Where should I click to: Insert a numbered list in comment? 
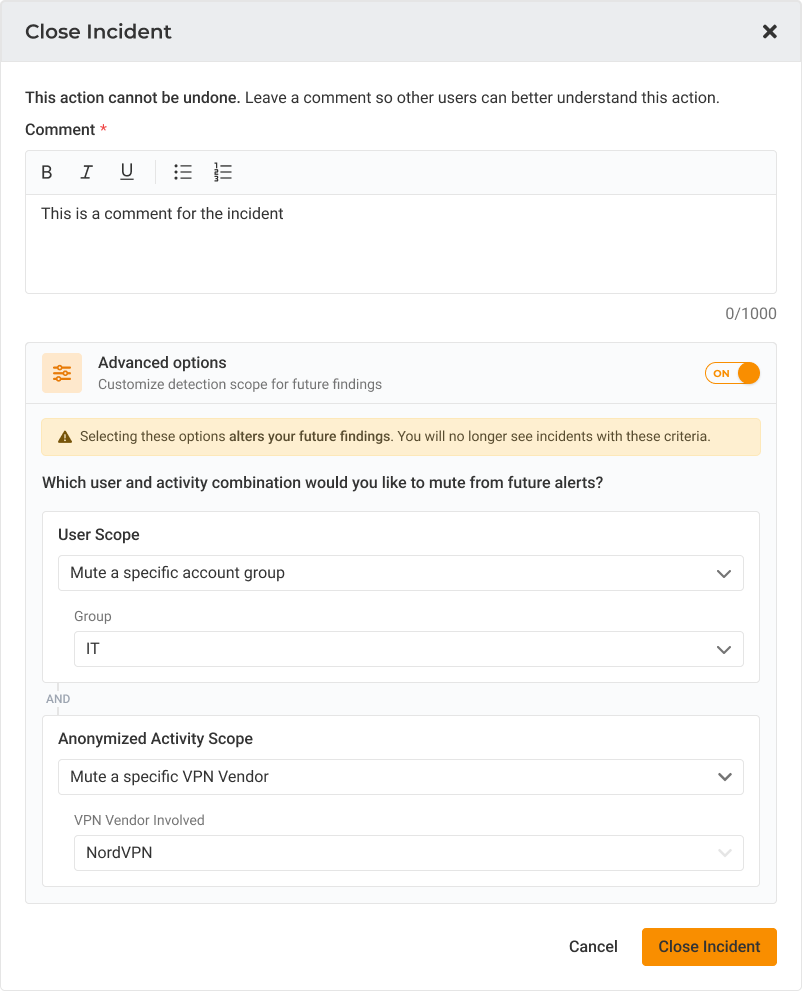pyautogui.click(x=222, y=172)
